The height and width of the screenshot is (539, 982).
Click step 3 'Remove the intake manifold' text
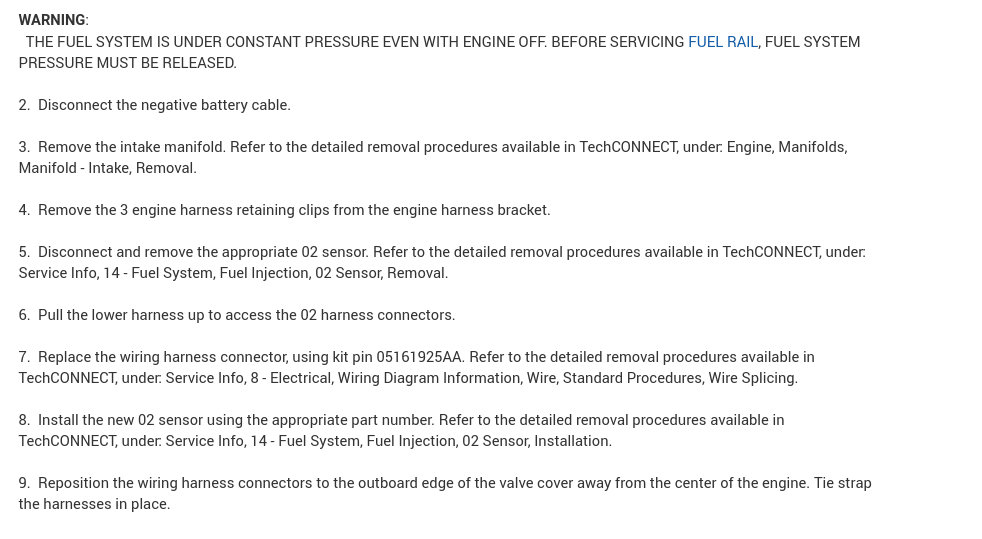click(x=132, y=147)
